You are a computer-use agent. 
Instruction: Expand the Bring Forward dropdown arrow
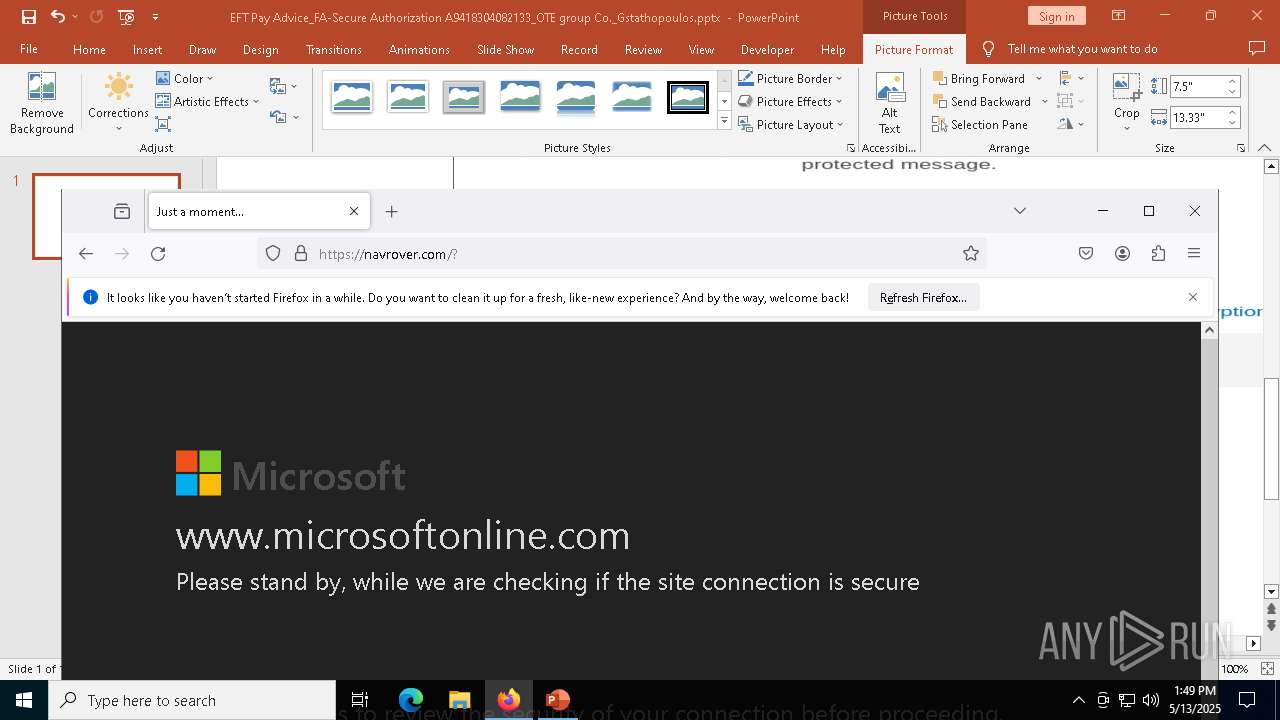click(1039, 78)
